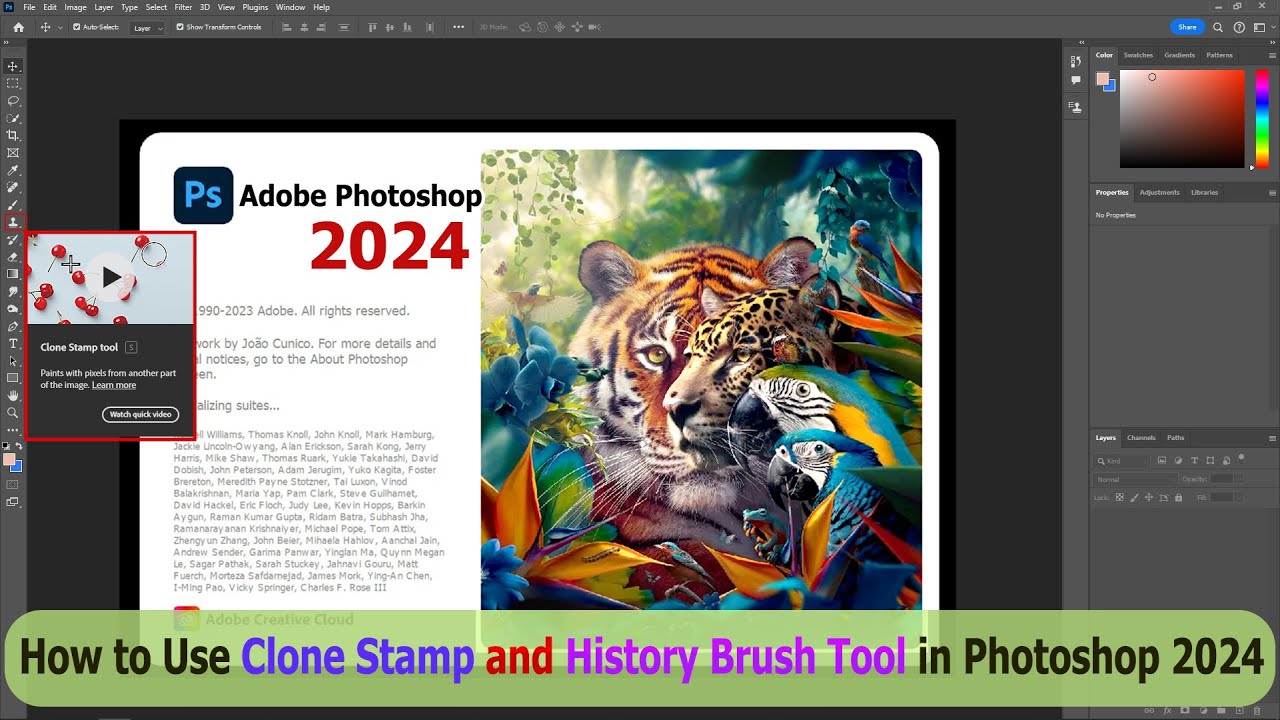Screen dimensions: 1280x720
Task: Open the Layers Kind filter dropdown
Action: click(1122, 461)
